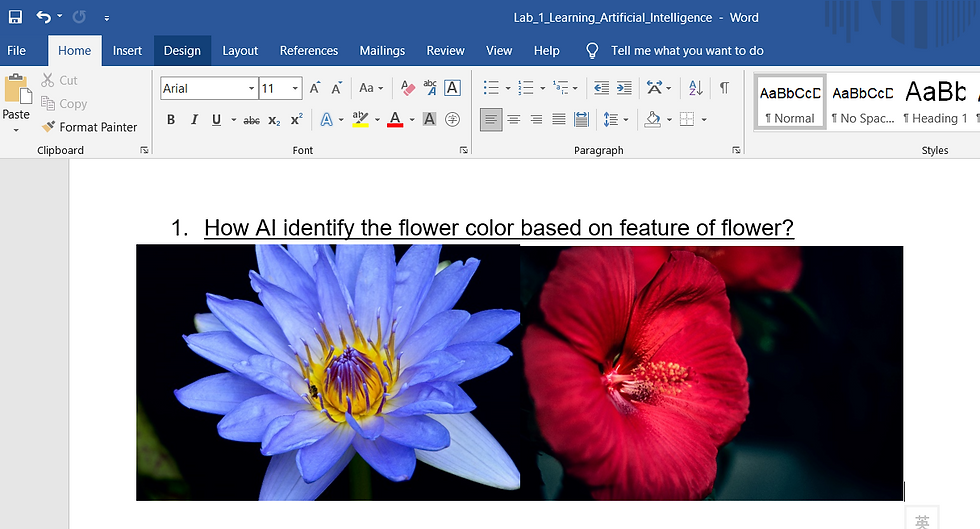Viewport: 980px width, 529px height.
Task: Toggle Bold formatting
Action: click(171, 119)
